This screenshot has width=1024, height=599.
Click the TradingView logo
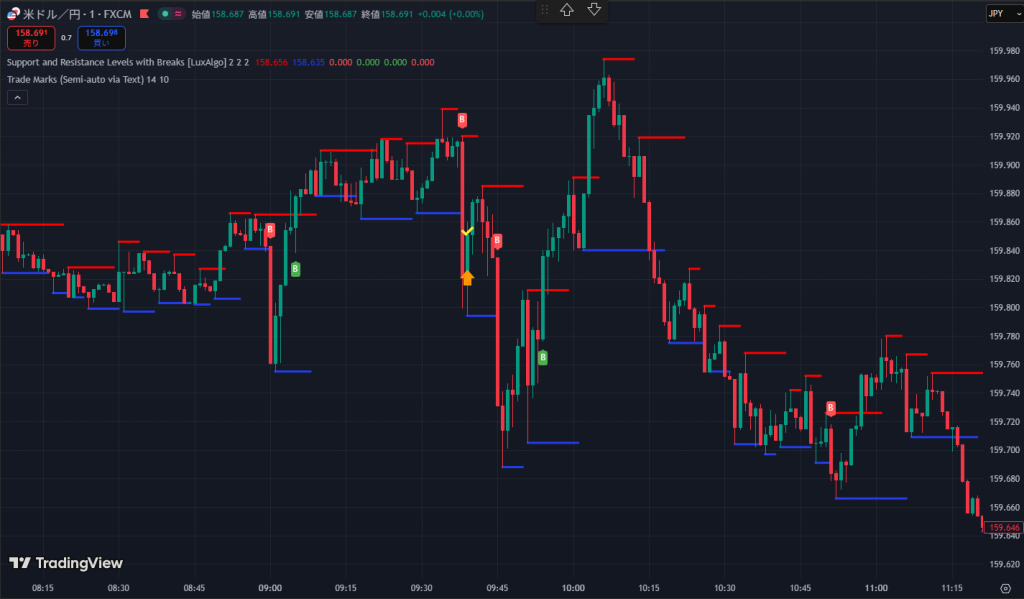tap(66, 563)
